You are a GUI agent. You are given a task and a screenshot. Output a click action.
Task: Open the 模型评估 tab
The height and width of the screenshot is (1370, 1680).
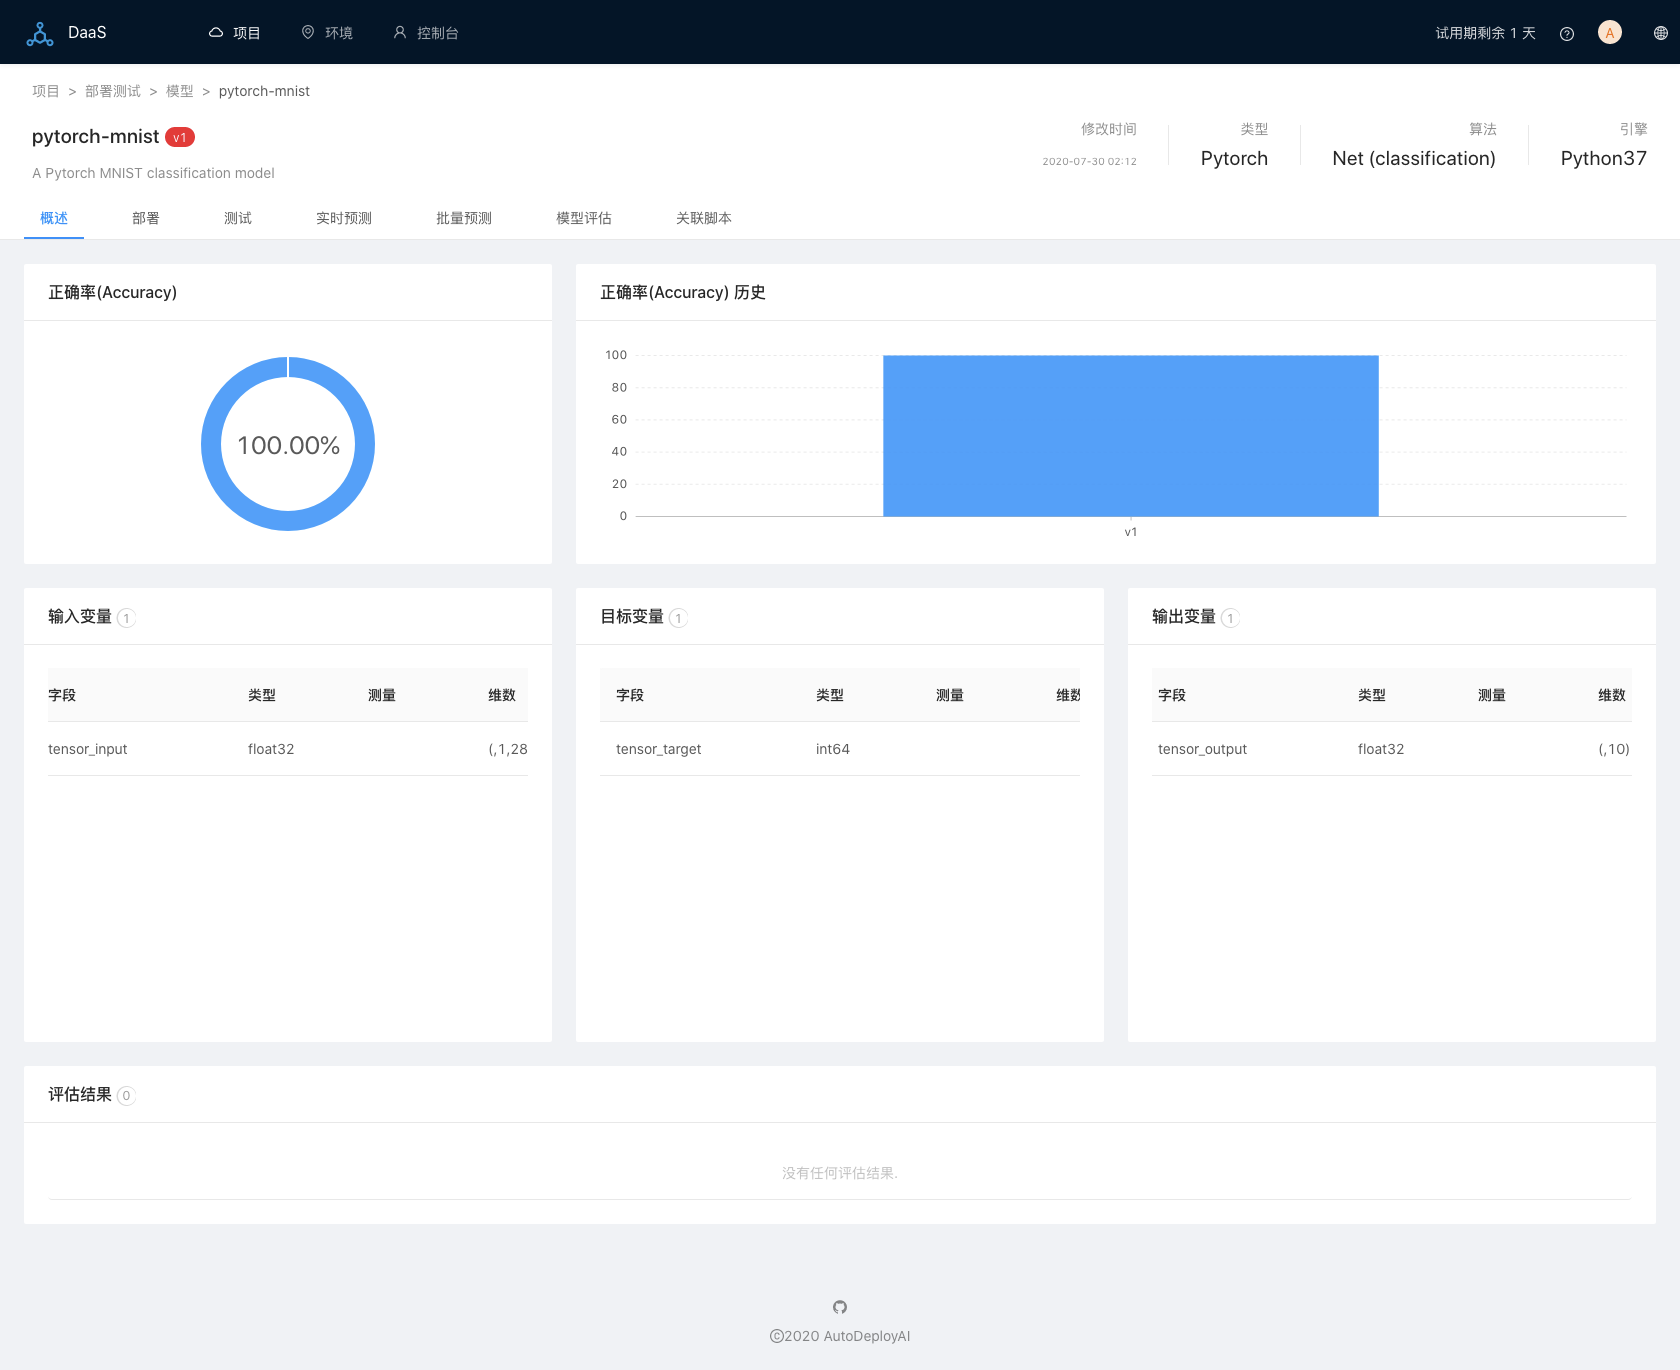(x=584, y=218)
